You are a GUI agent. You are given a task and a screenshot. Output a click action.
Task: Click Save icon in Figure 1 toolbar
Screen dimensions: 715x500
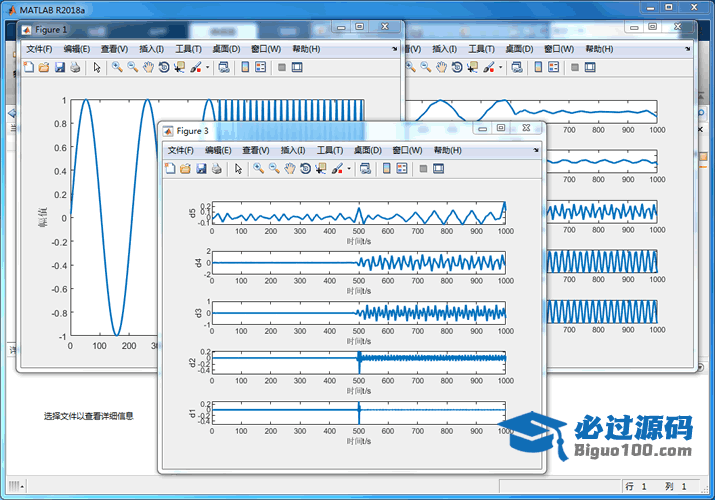point(60,67)
